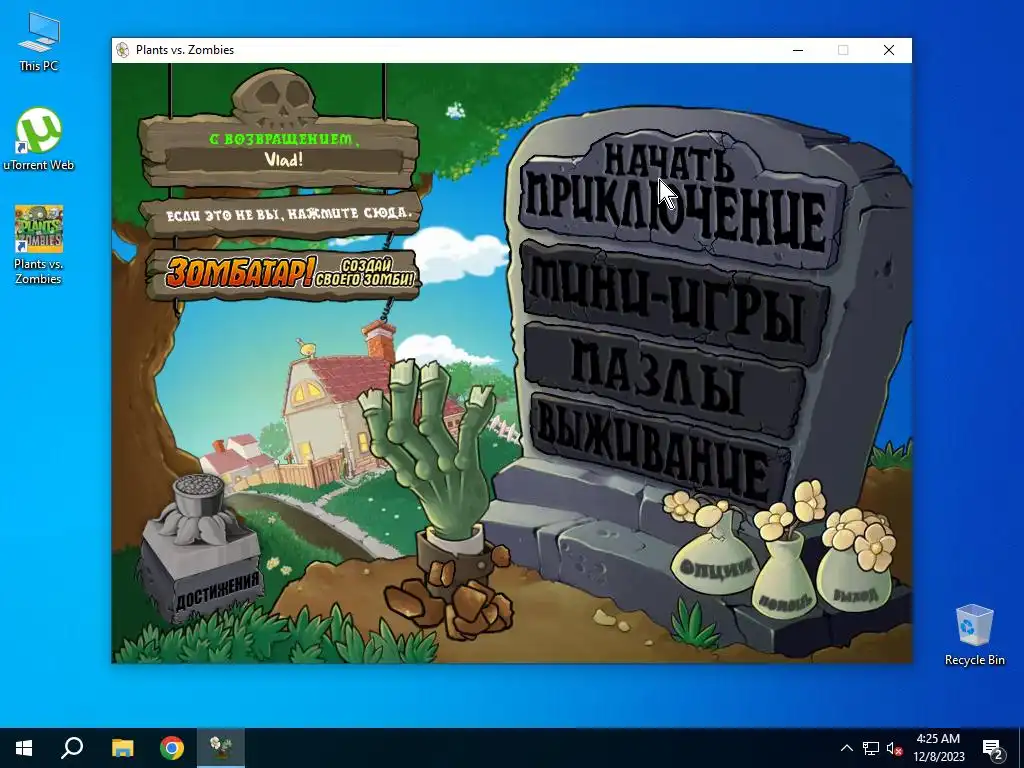Viewport: 1024px width, 768px height.
Task: Minimize the Plants vs. Zombies window
Action: point(798,50)
